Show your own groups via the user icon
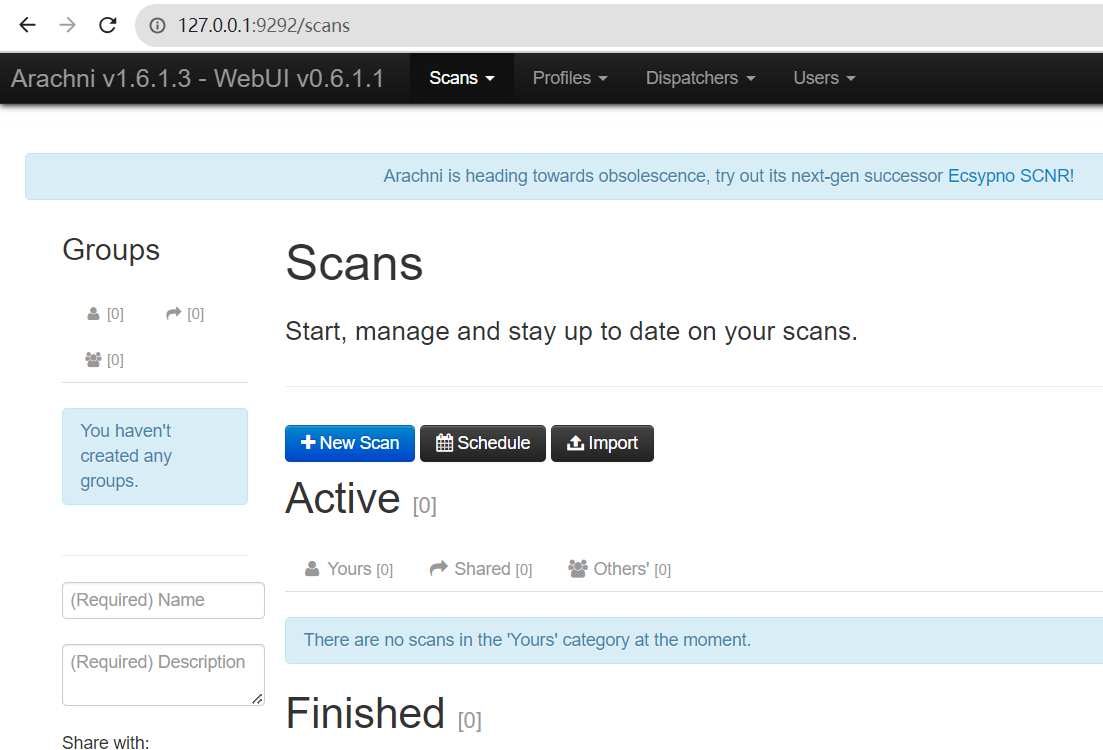 (x=105, y=314)
